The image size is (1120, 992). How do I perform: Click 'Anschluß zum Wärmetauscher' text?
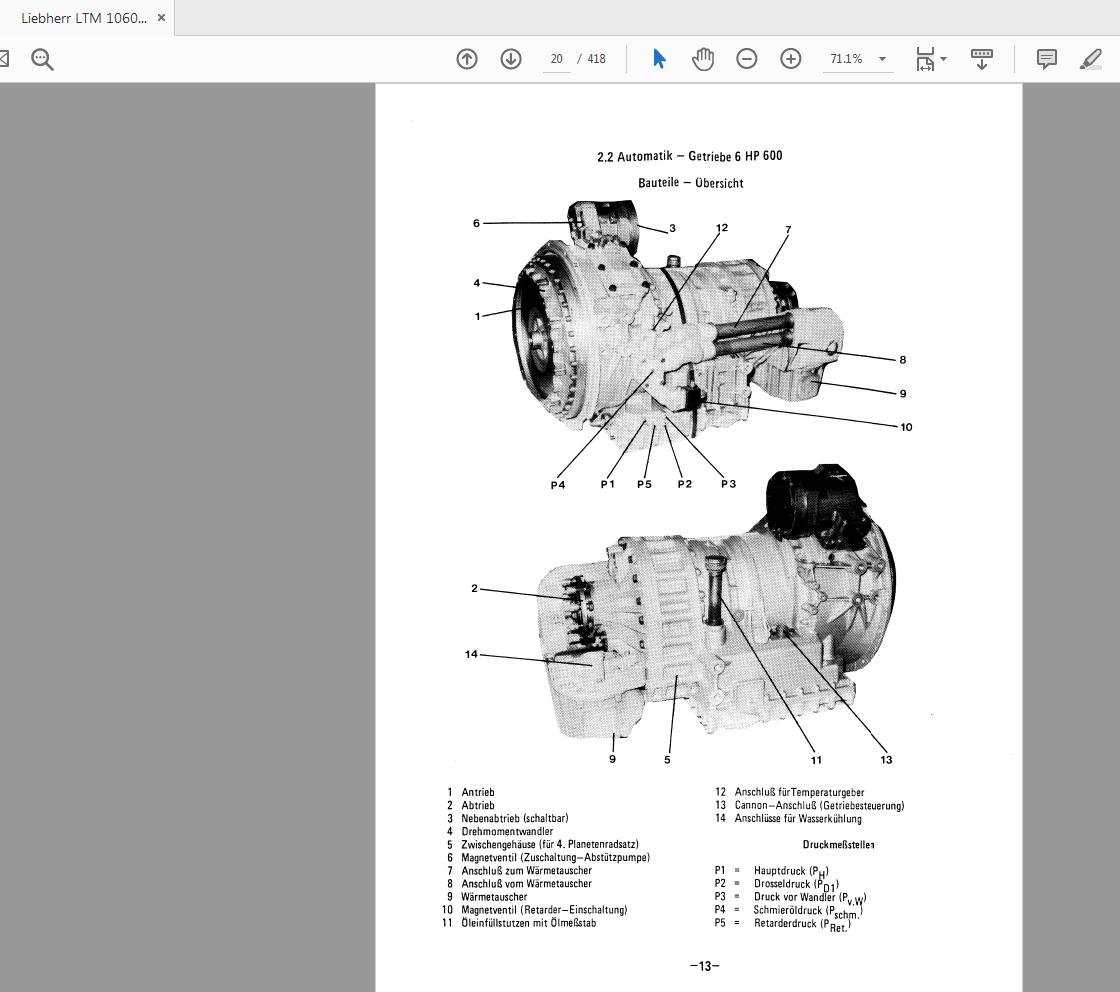tap(526, 871)
